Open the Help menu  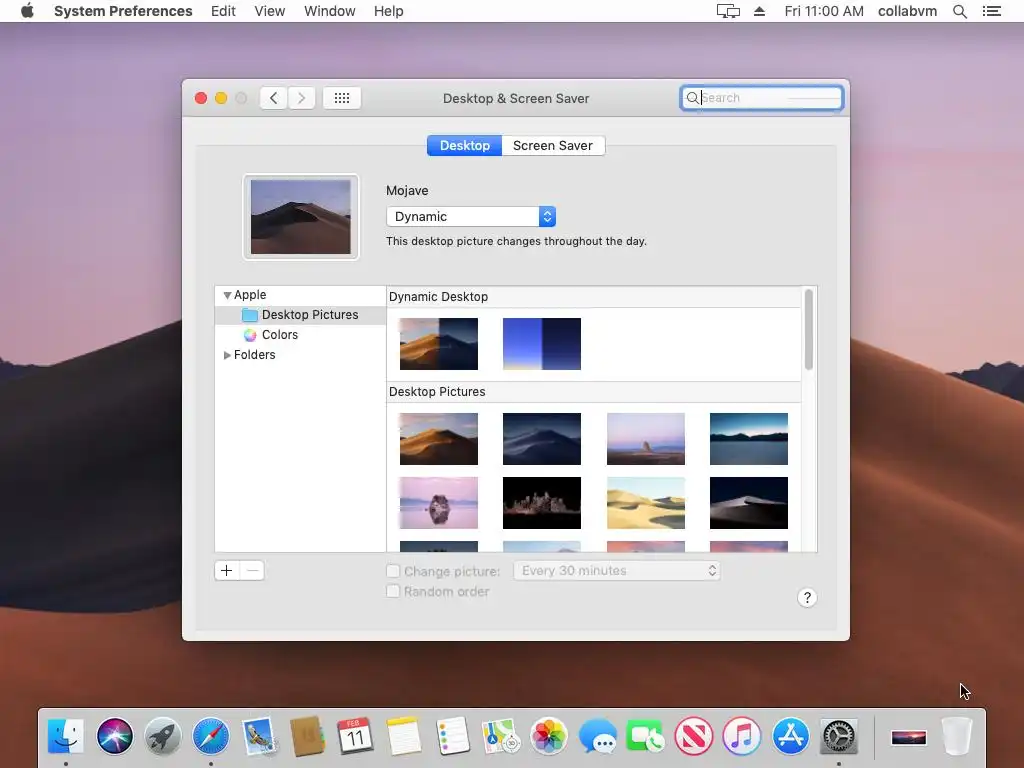[389, 11]
